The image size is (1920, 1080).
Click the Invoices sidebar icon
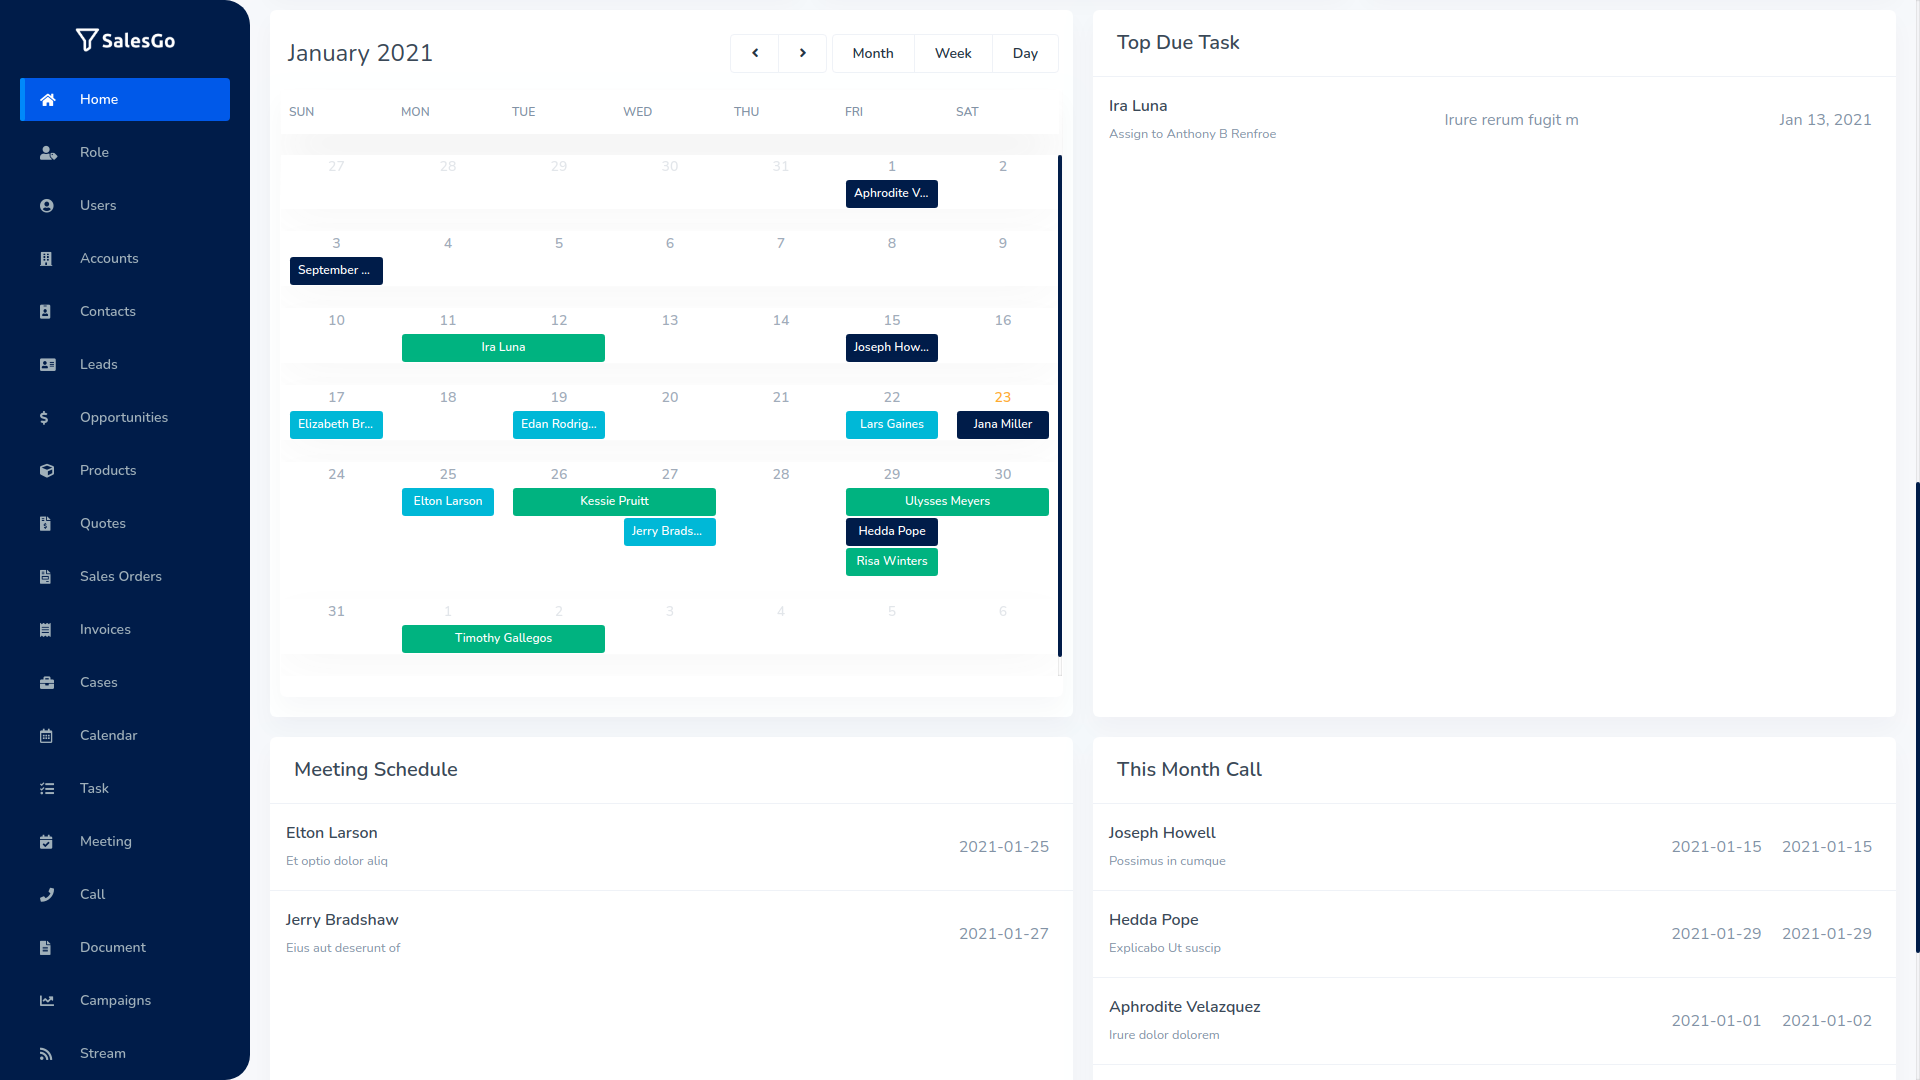click(x=45, y=629)
